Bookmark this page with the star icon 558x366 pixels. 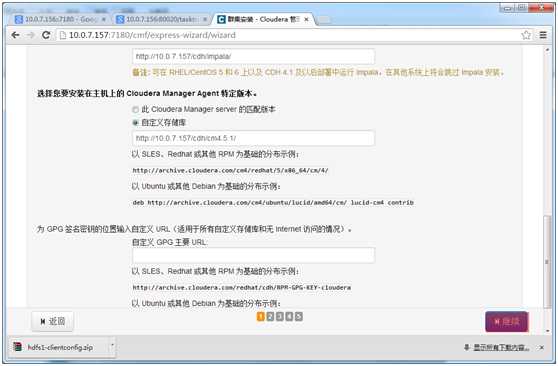tap(526, 35)
